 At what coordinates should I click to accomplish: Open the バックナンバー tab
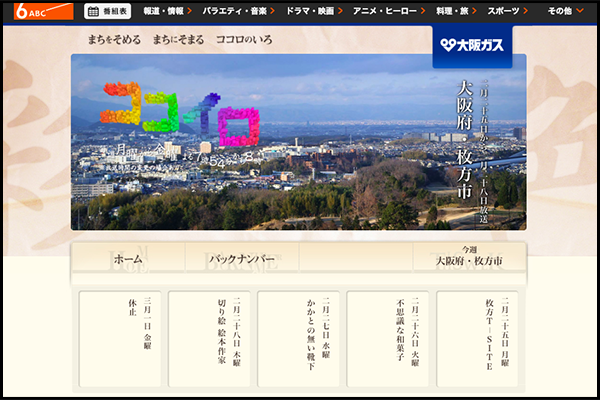[x=242, y=259]
